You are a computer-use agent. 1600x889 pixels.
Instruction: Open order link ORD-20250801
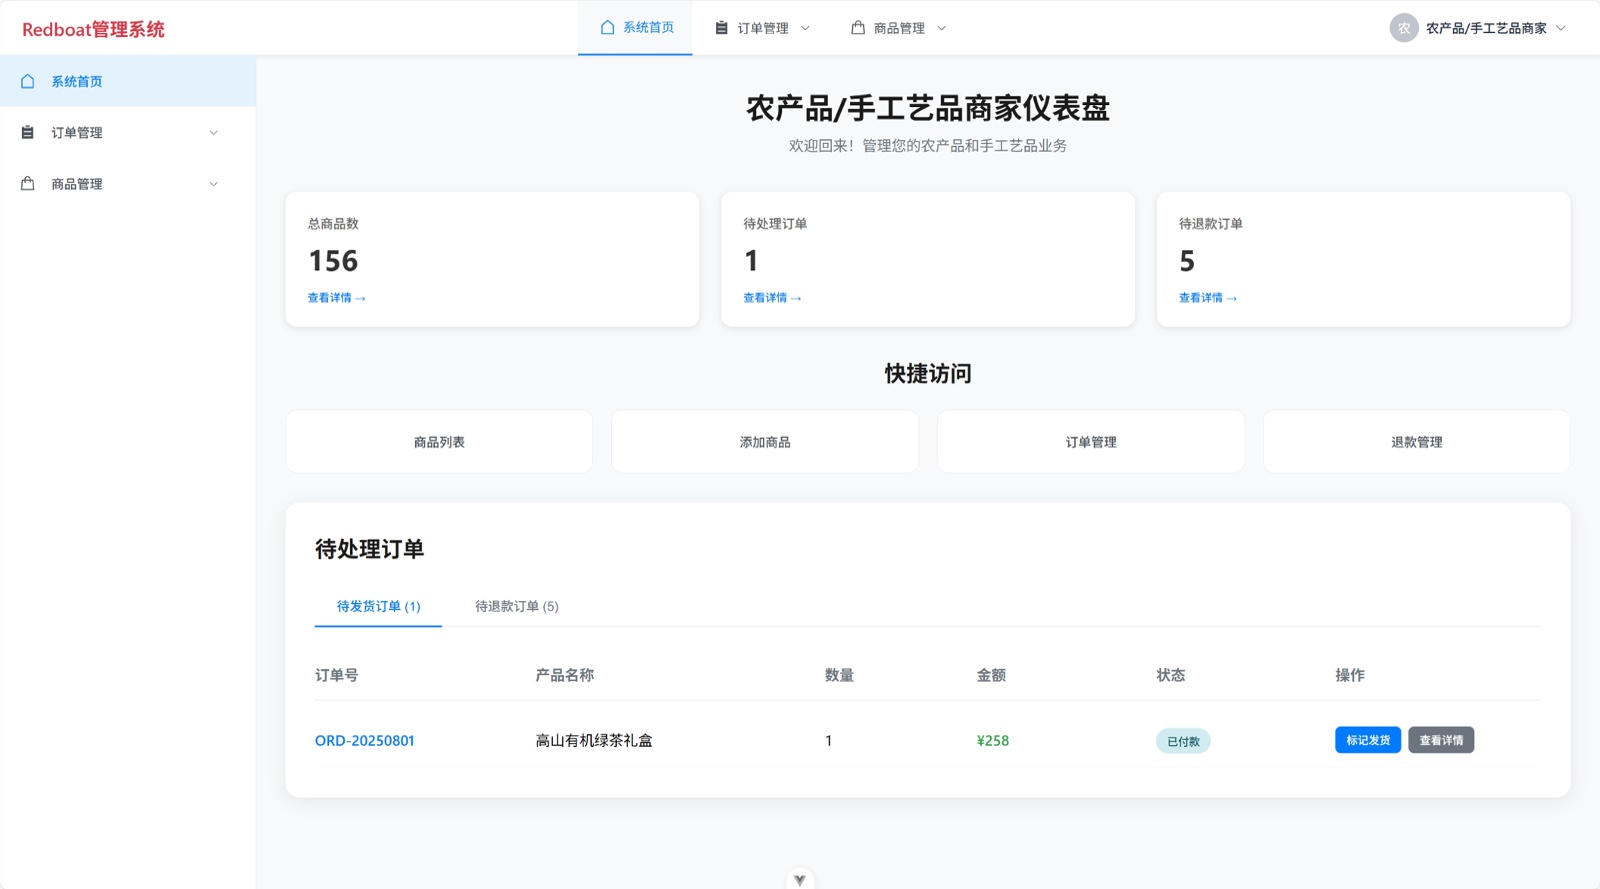[364, 740]
